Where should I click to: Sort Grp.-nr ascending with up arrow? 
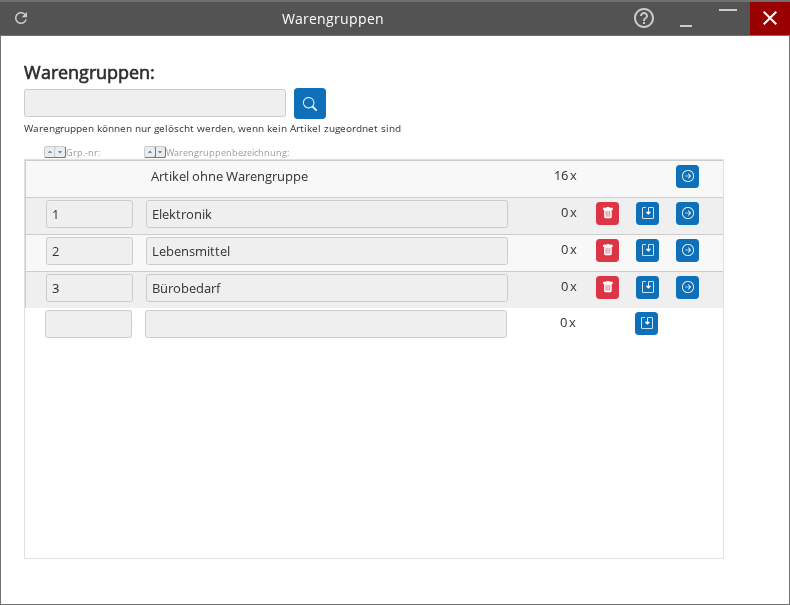[50, 152]
